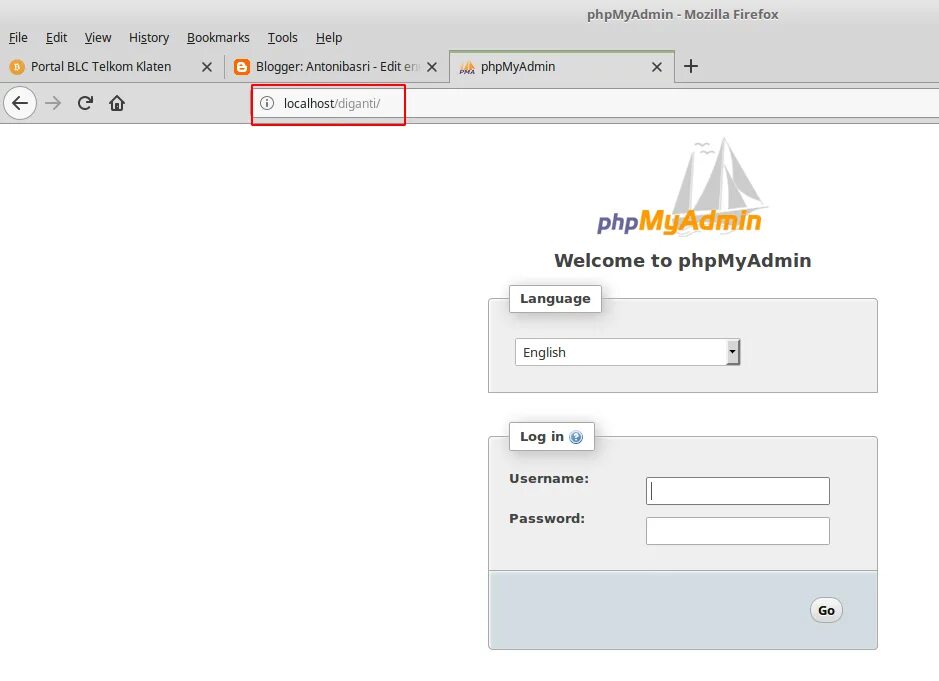The height and width of the screenshot is (681, 939).
Task: Click the forward navigation arrow
Action: 53,103
